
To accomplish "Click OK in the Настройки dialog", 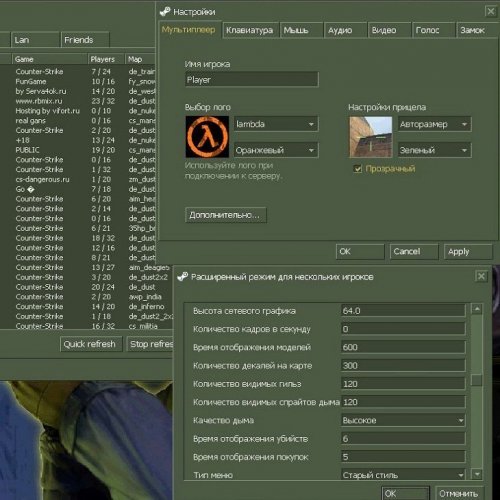I will [x=360, y=251].
